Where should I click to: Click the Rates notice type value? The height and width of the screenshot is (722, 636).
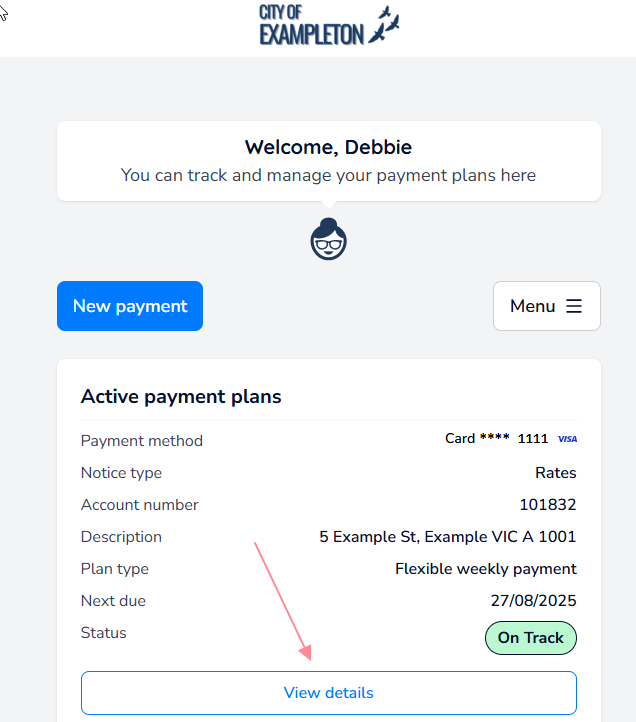pos(555,473)
